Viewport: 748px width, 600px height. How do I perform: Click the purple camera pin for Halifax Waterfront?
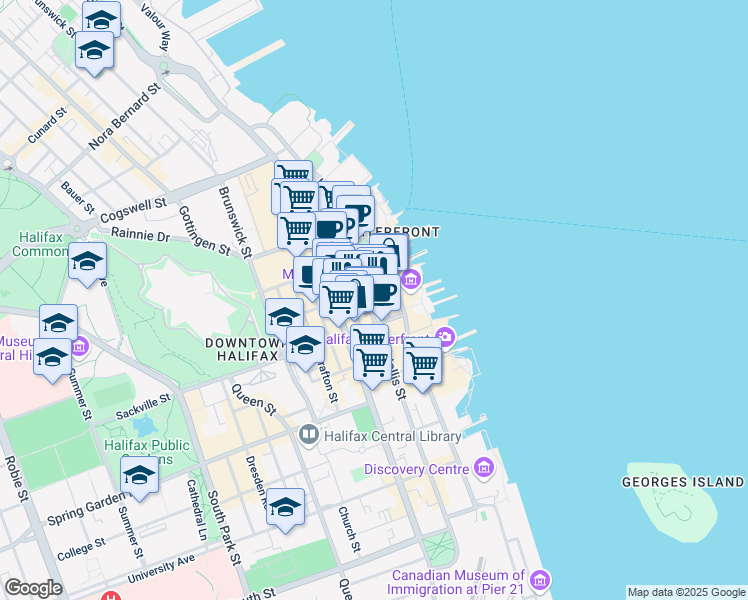446,338
